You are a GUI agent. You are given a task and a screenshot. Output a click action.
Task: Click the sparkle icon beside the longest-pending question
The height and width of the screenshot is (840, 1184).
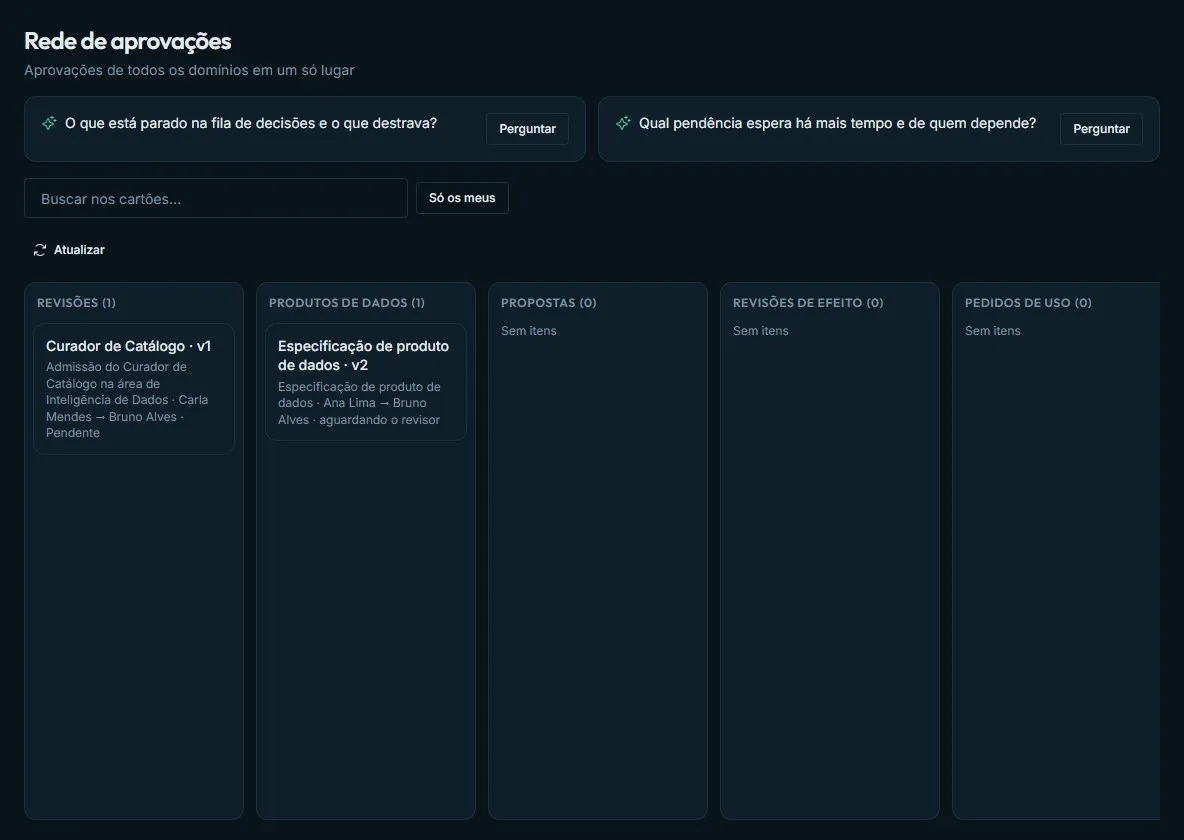(x=623, y=123)
